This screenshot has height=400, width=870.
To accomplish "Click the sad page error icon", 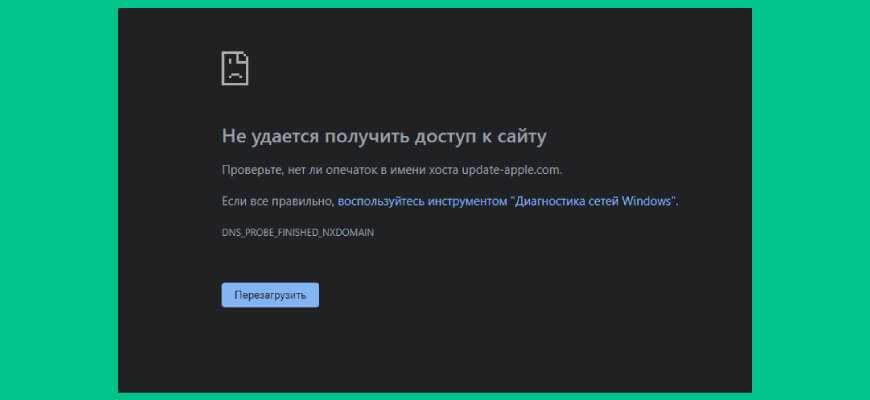I will point(234,68).
